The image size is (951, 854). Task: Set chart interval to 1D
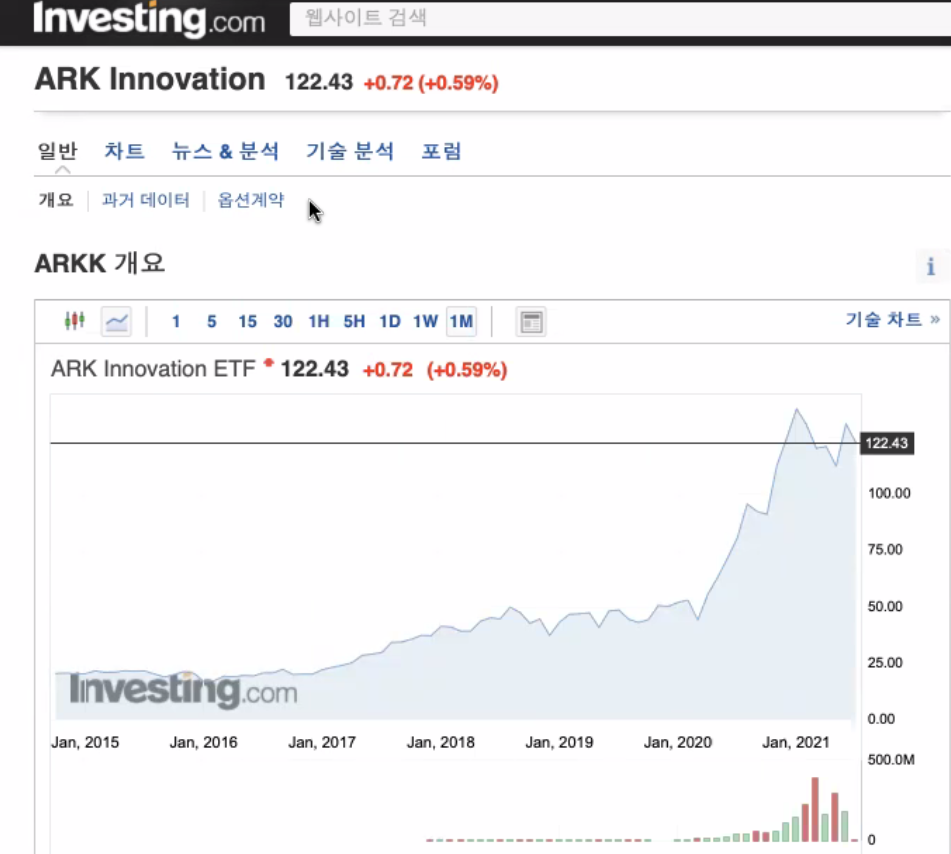point(390,321)
